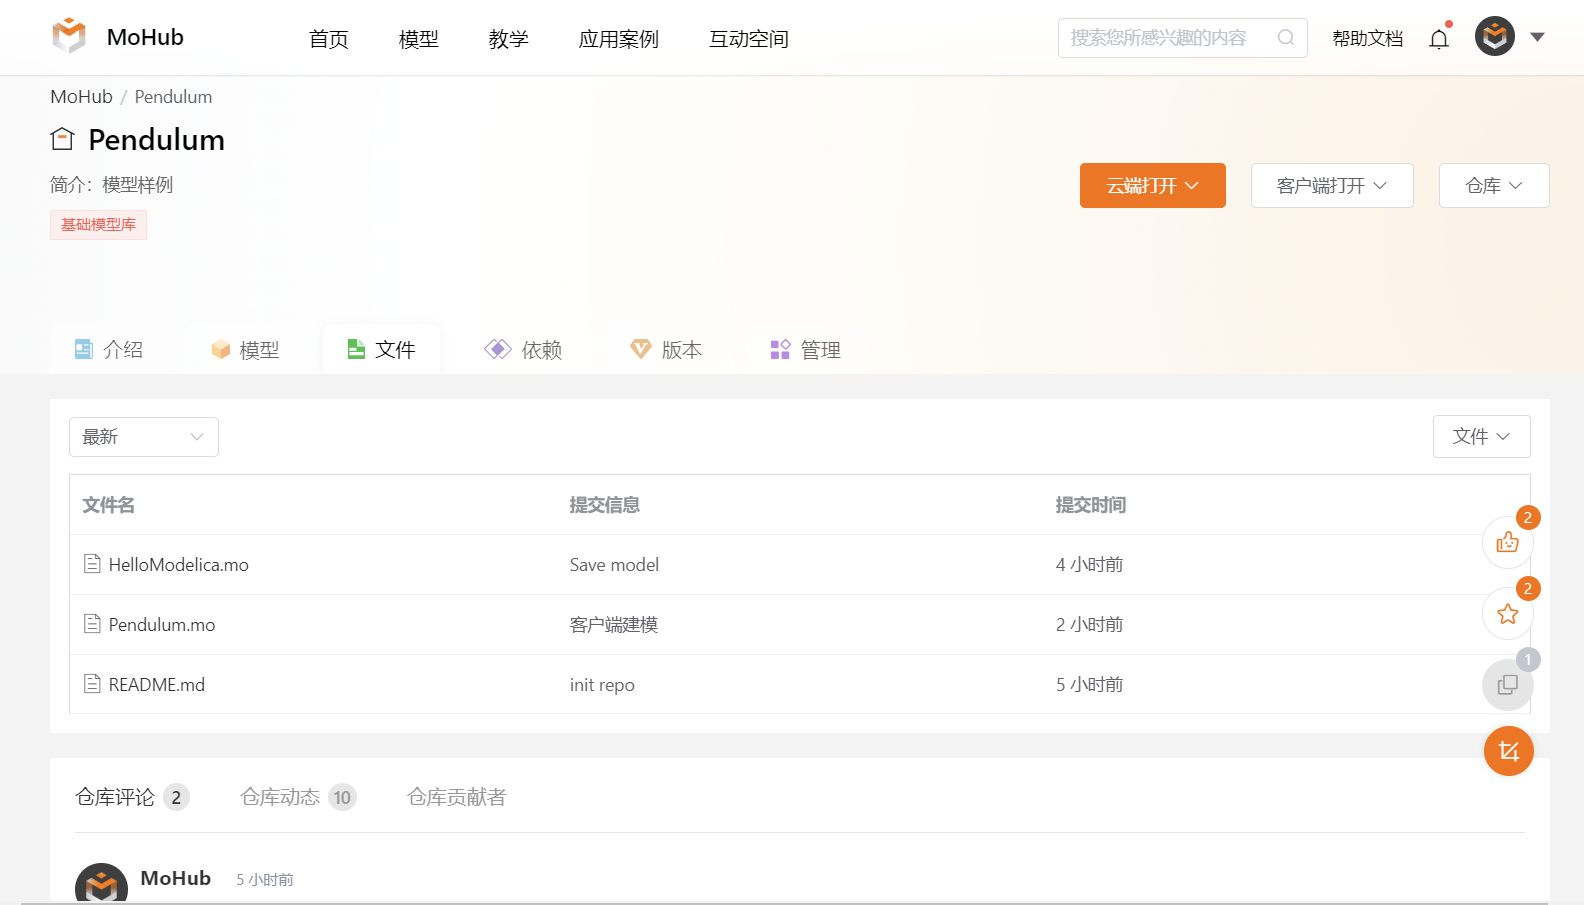Click the 2 小时前 timestamp
The width and height of the screenshot is (1584, 905).
coord(1089,625)
